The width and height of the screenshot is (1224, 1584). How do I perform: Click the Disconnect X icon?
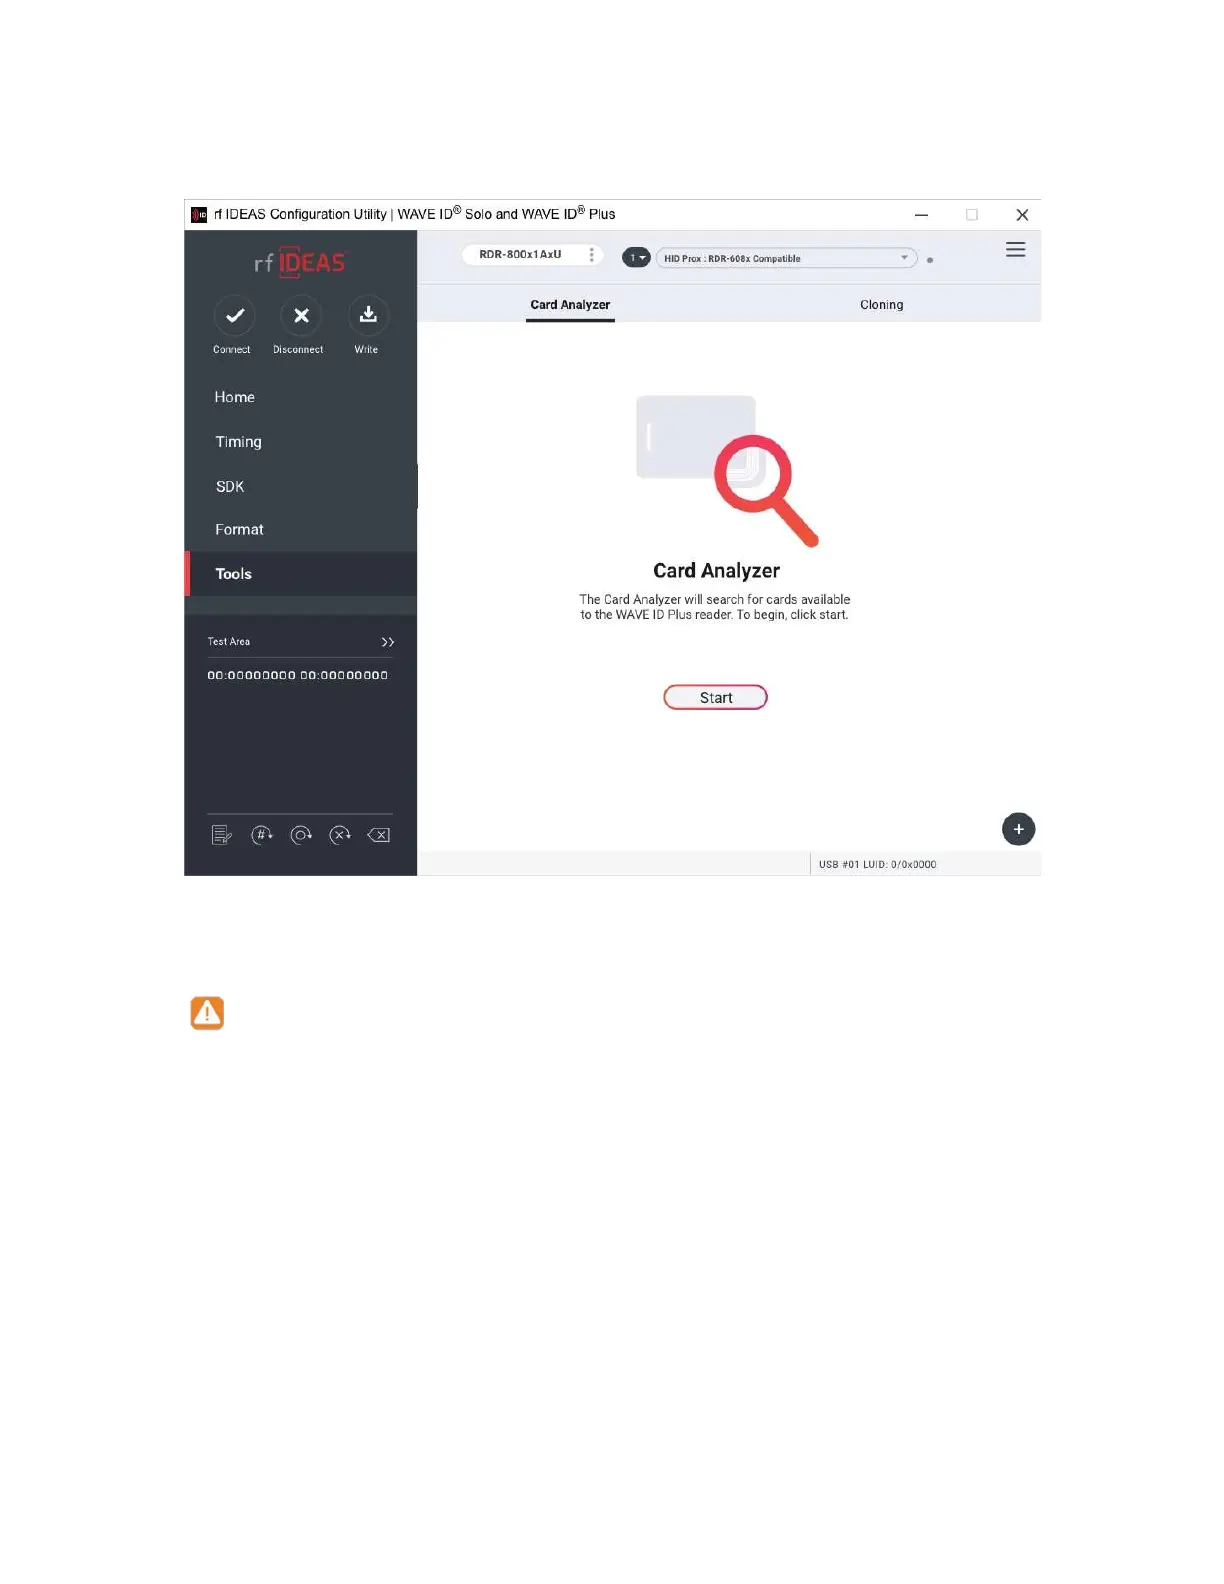[301, 316]
